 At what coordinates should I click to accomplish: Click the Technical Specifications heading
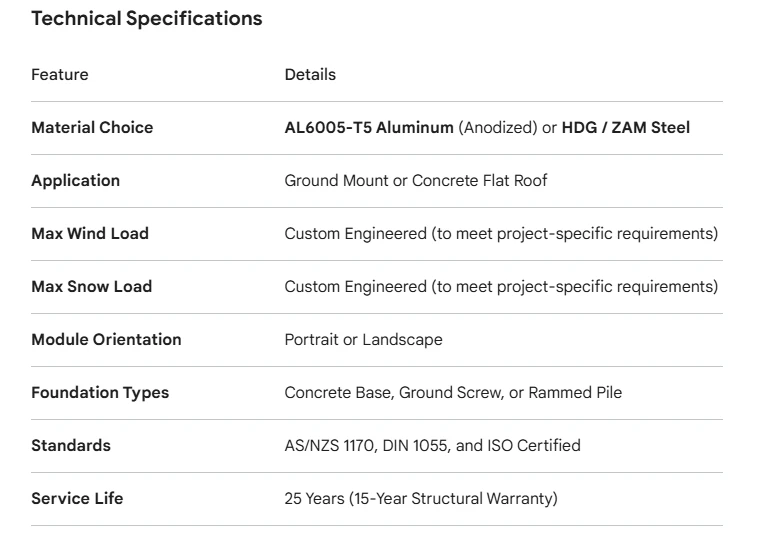coord(147,19)
